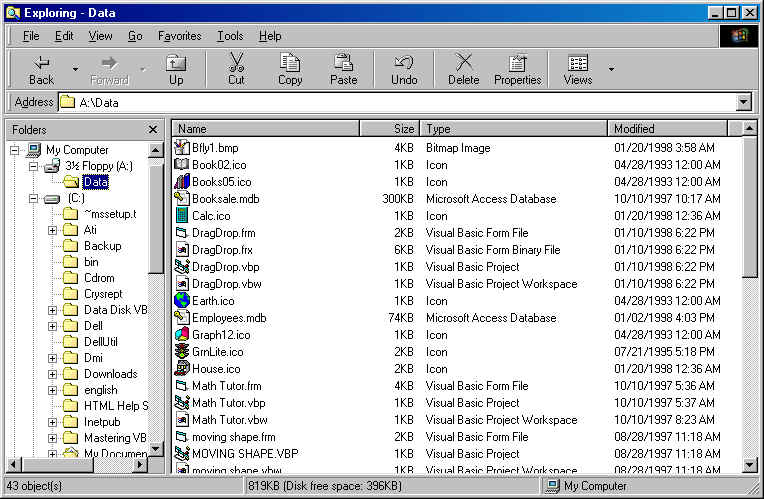The image size is (764, 499).
Task: Open the Favorites menu
Action: (x=179, y=36)
